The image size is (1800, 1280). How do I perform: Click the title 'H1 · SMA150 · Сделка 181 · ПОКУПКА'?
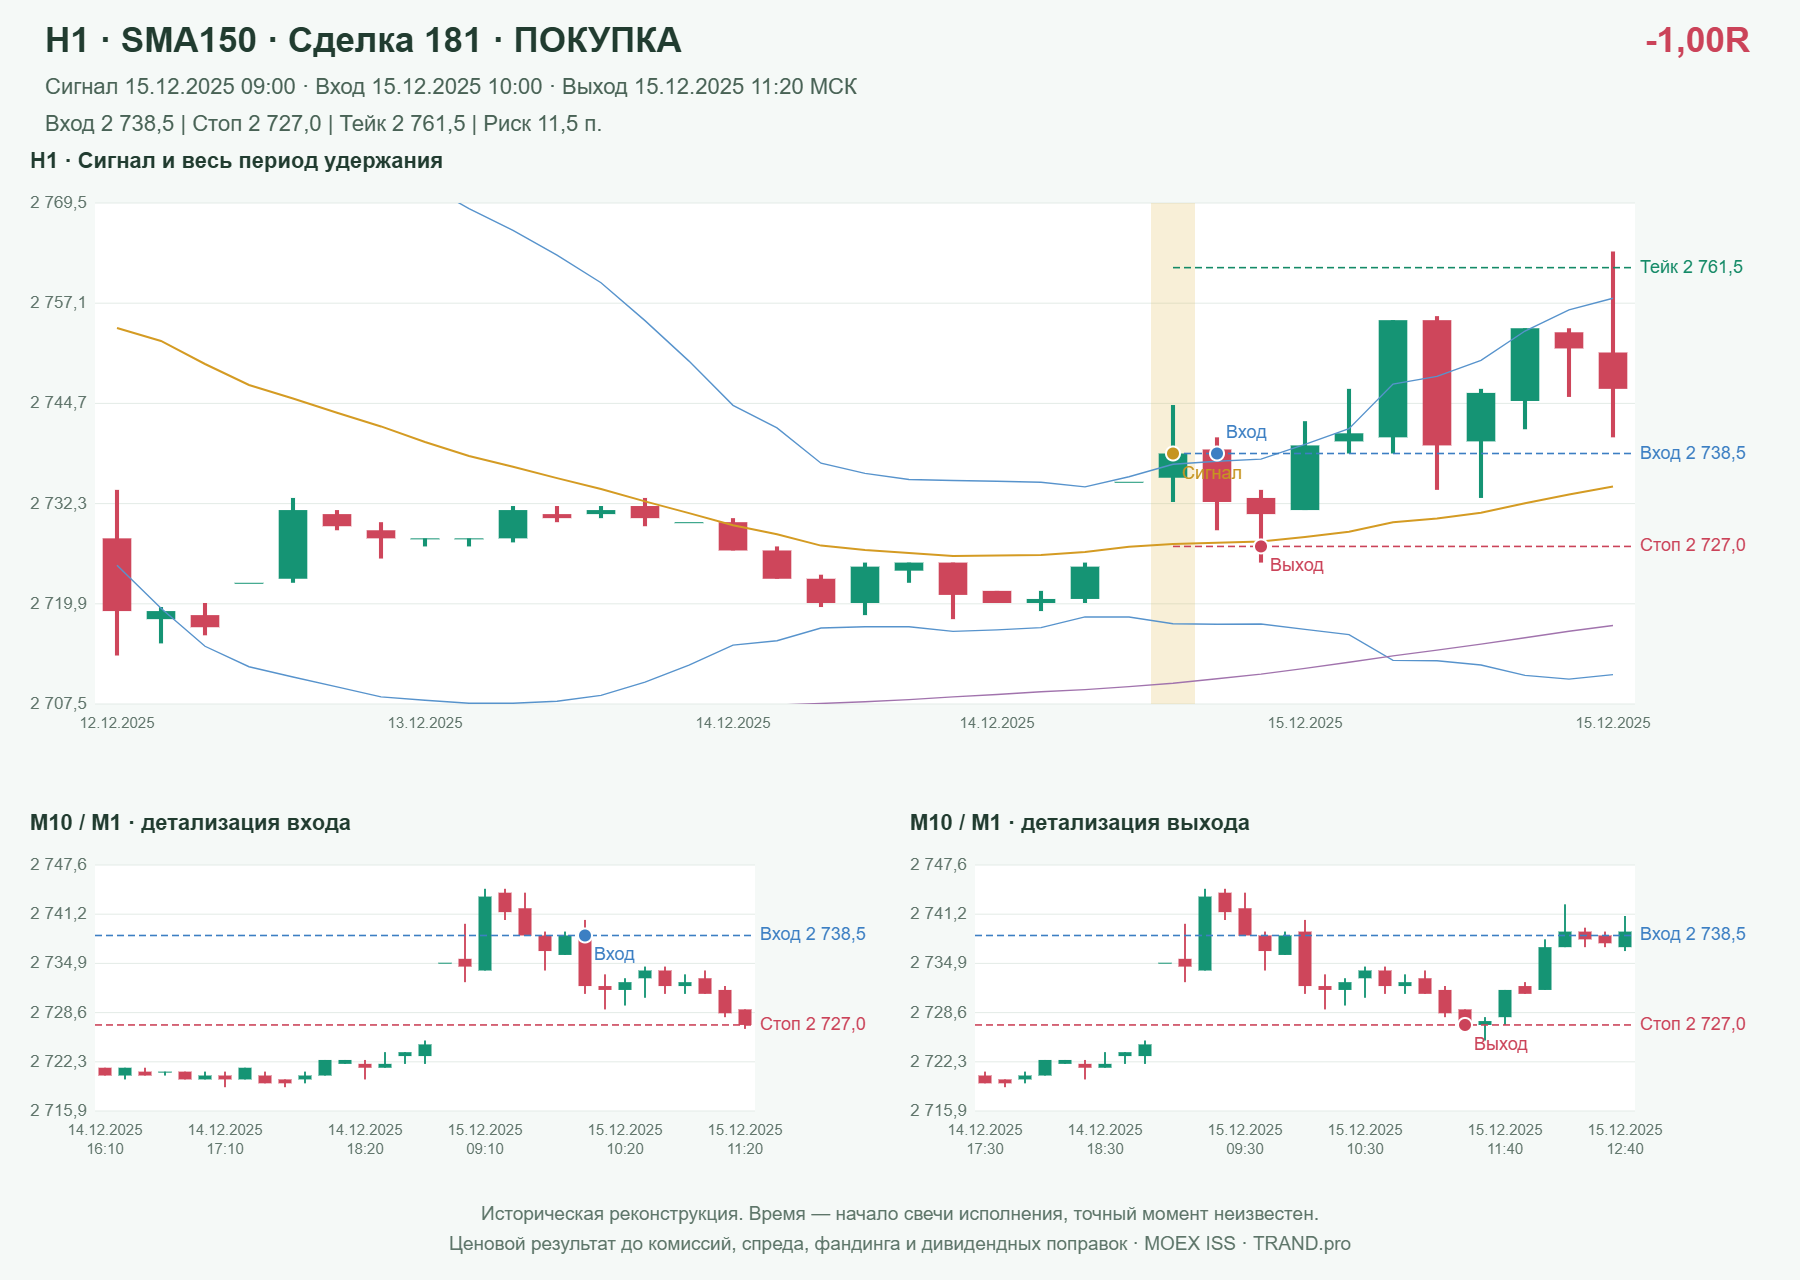coord(363,40)
